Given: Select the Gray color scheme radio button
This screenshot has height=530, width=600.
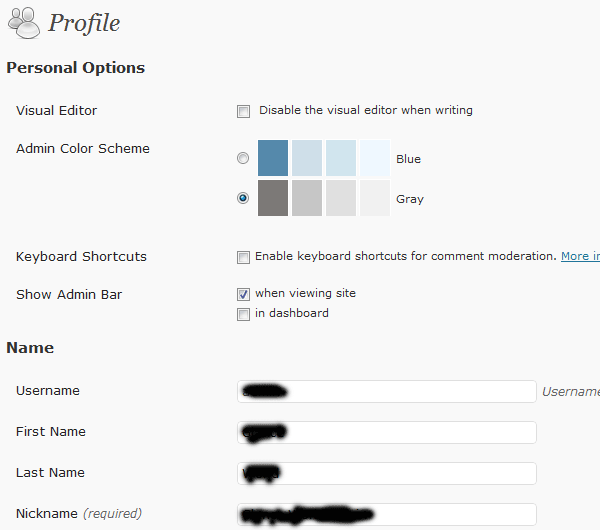Looking at the screenshot, I should pyautogui.click(x=243, y=198).
